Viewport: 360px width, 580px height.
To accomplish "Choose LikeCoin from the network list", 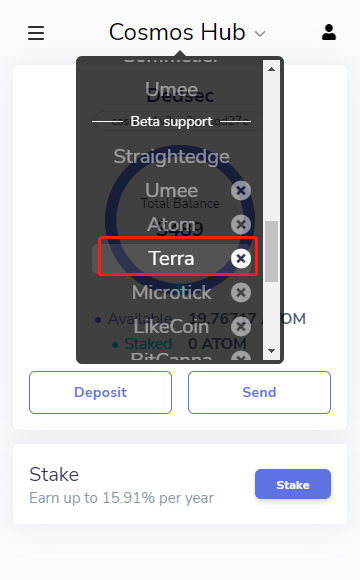I will point(171,327).
